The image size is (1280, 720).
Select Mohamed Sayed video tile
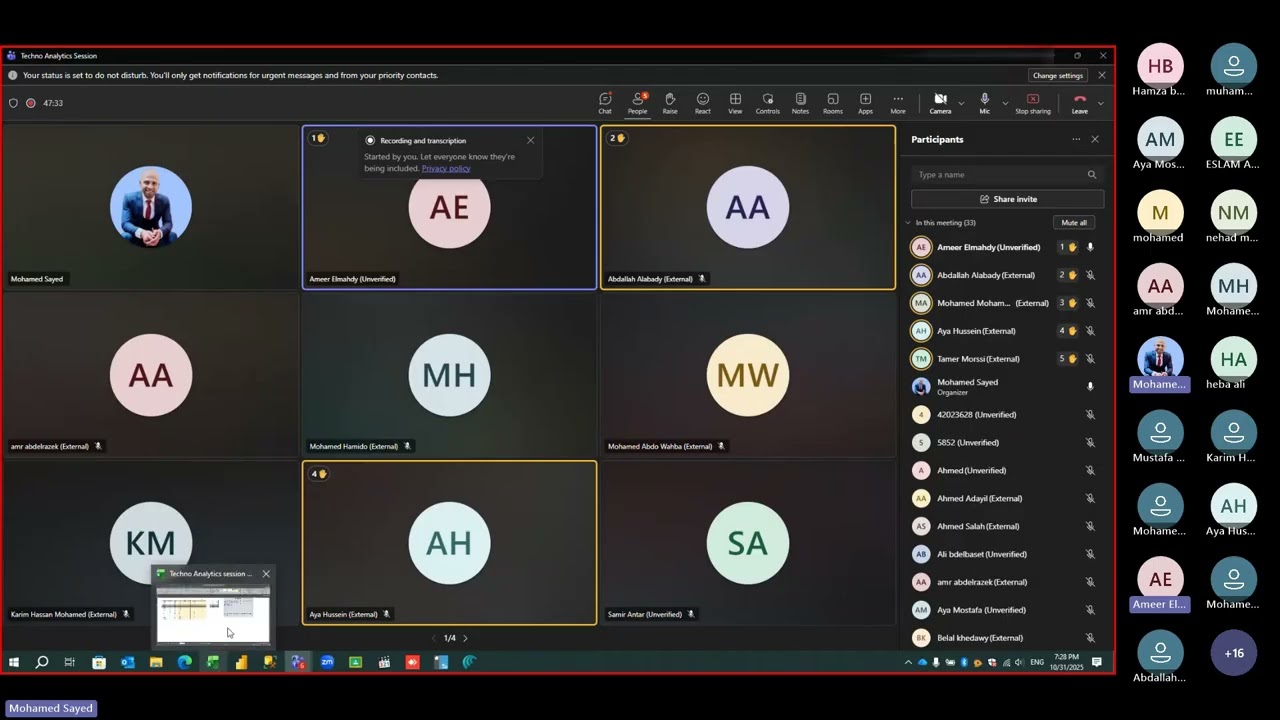point(151,207)
